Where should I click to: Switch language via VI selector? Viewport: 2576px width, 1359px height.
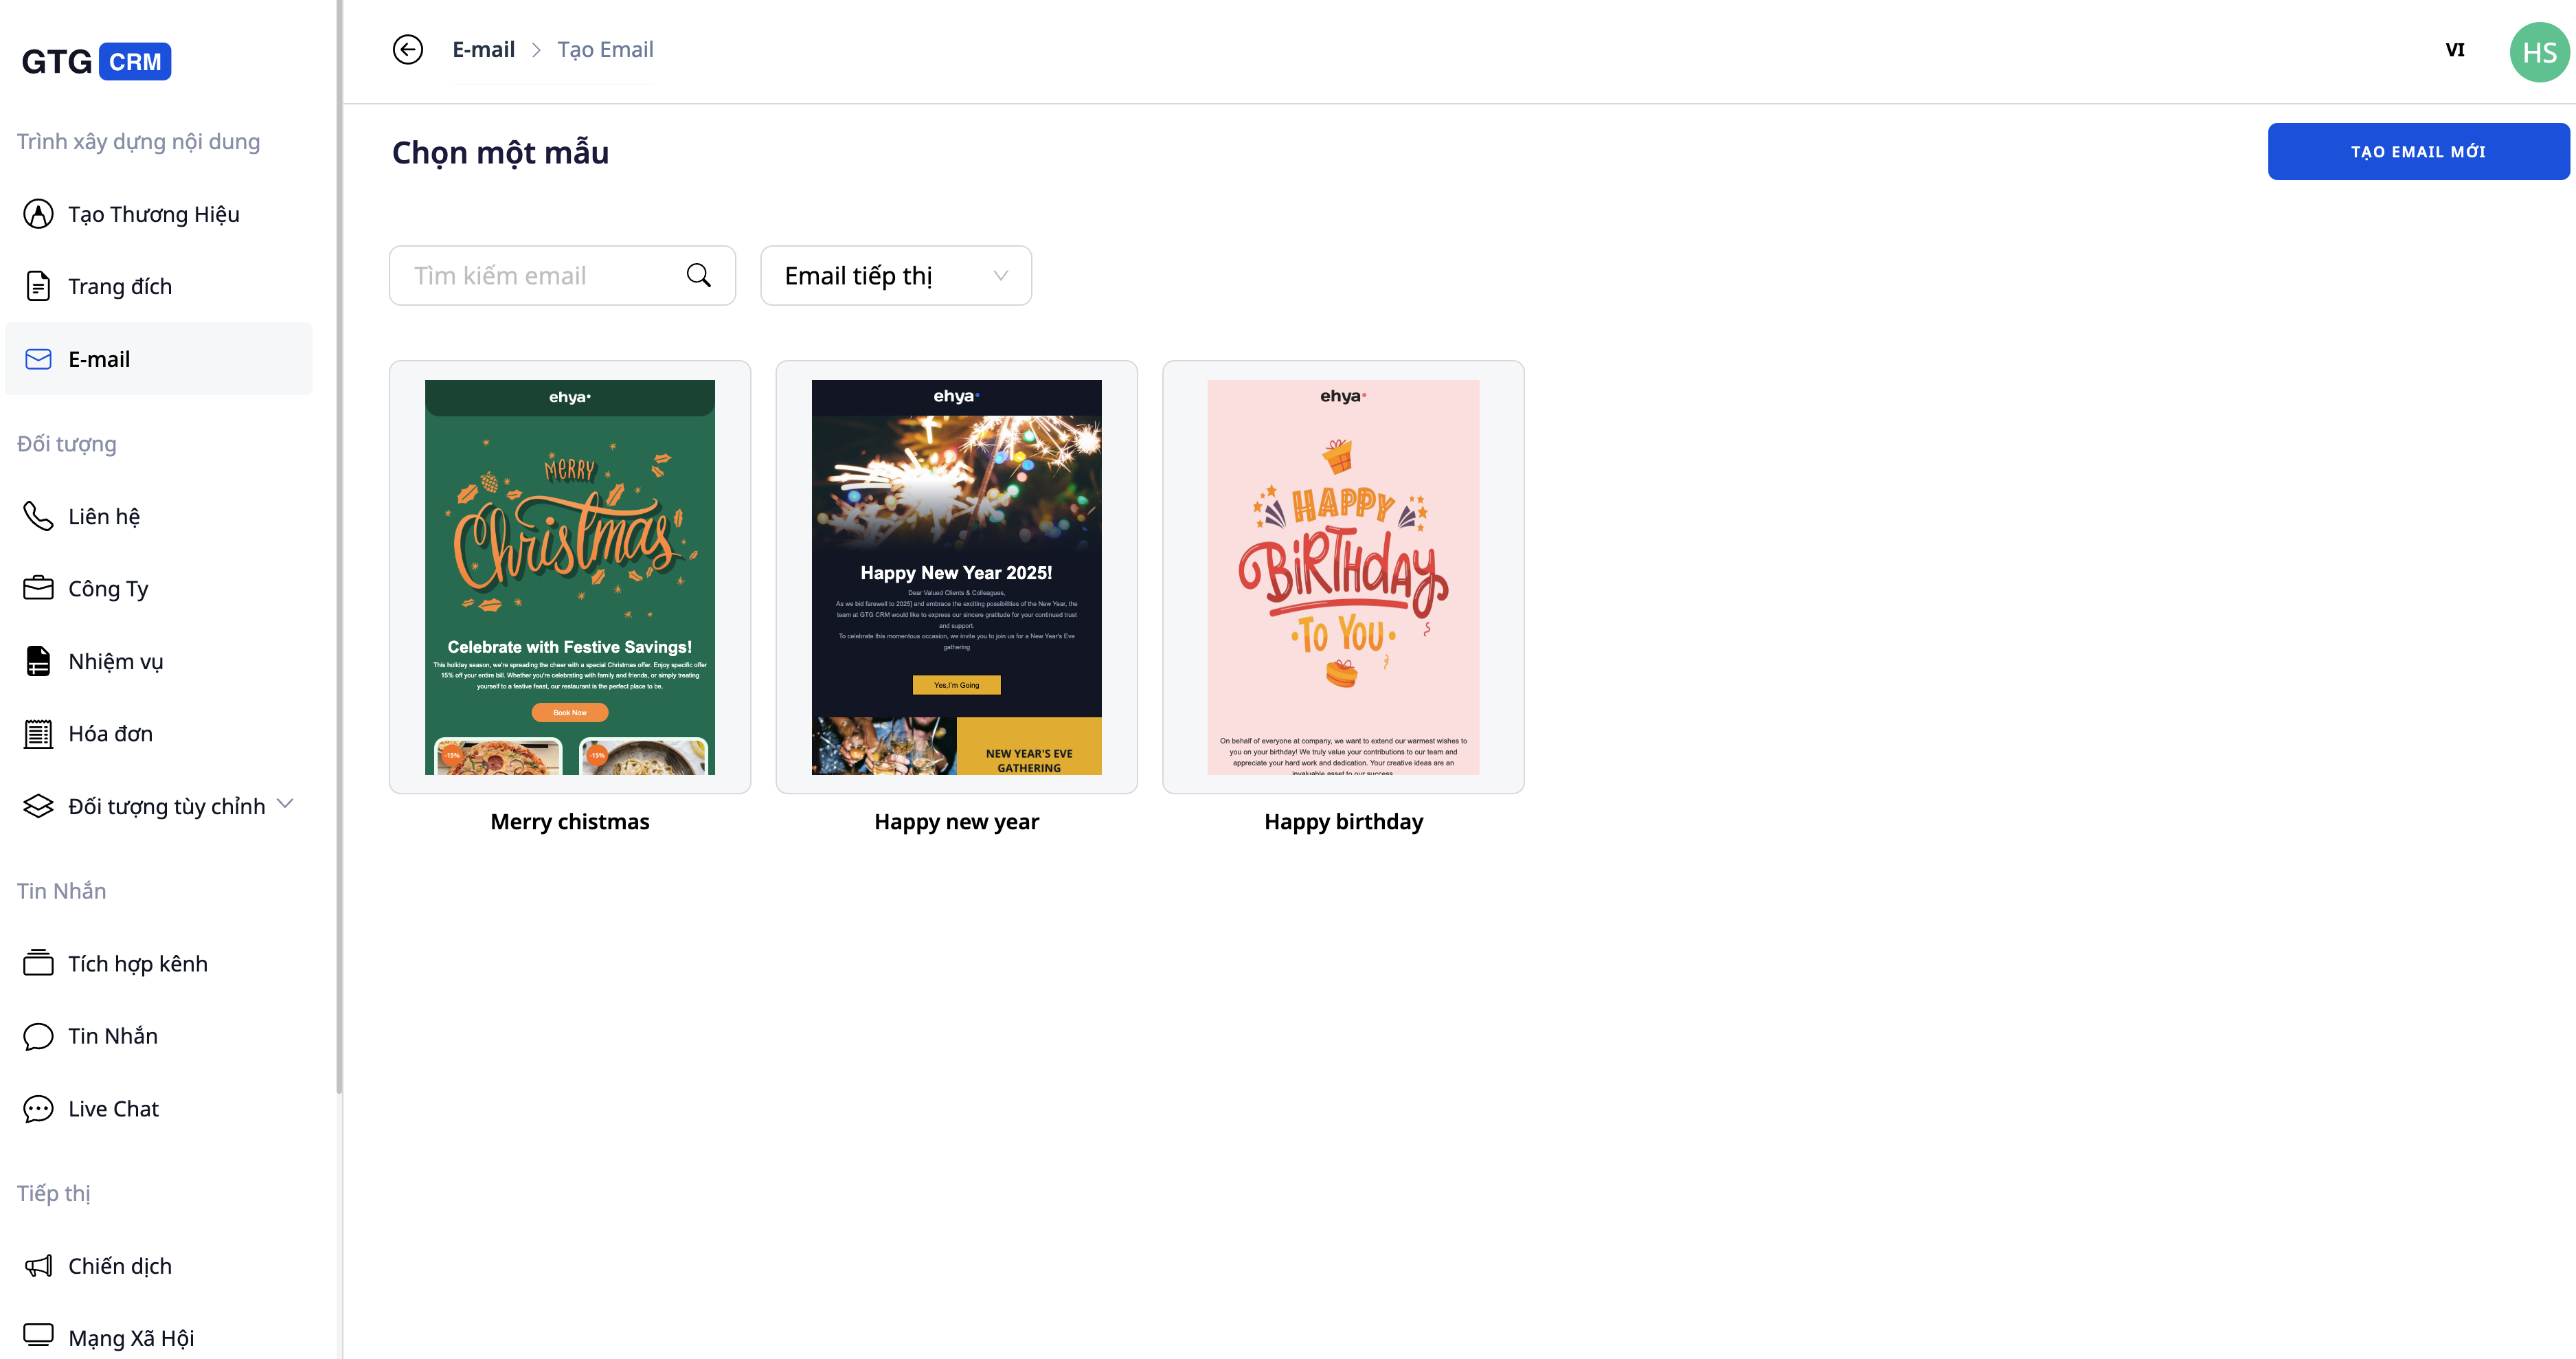point(2454,50)
